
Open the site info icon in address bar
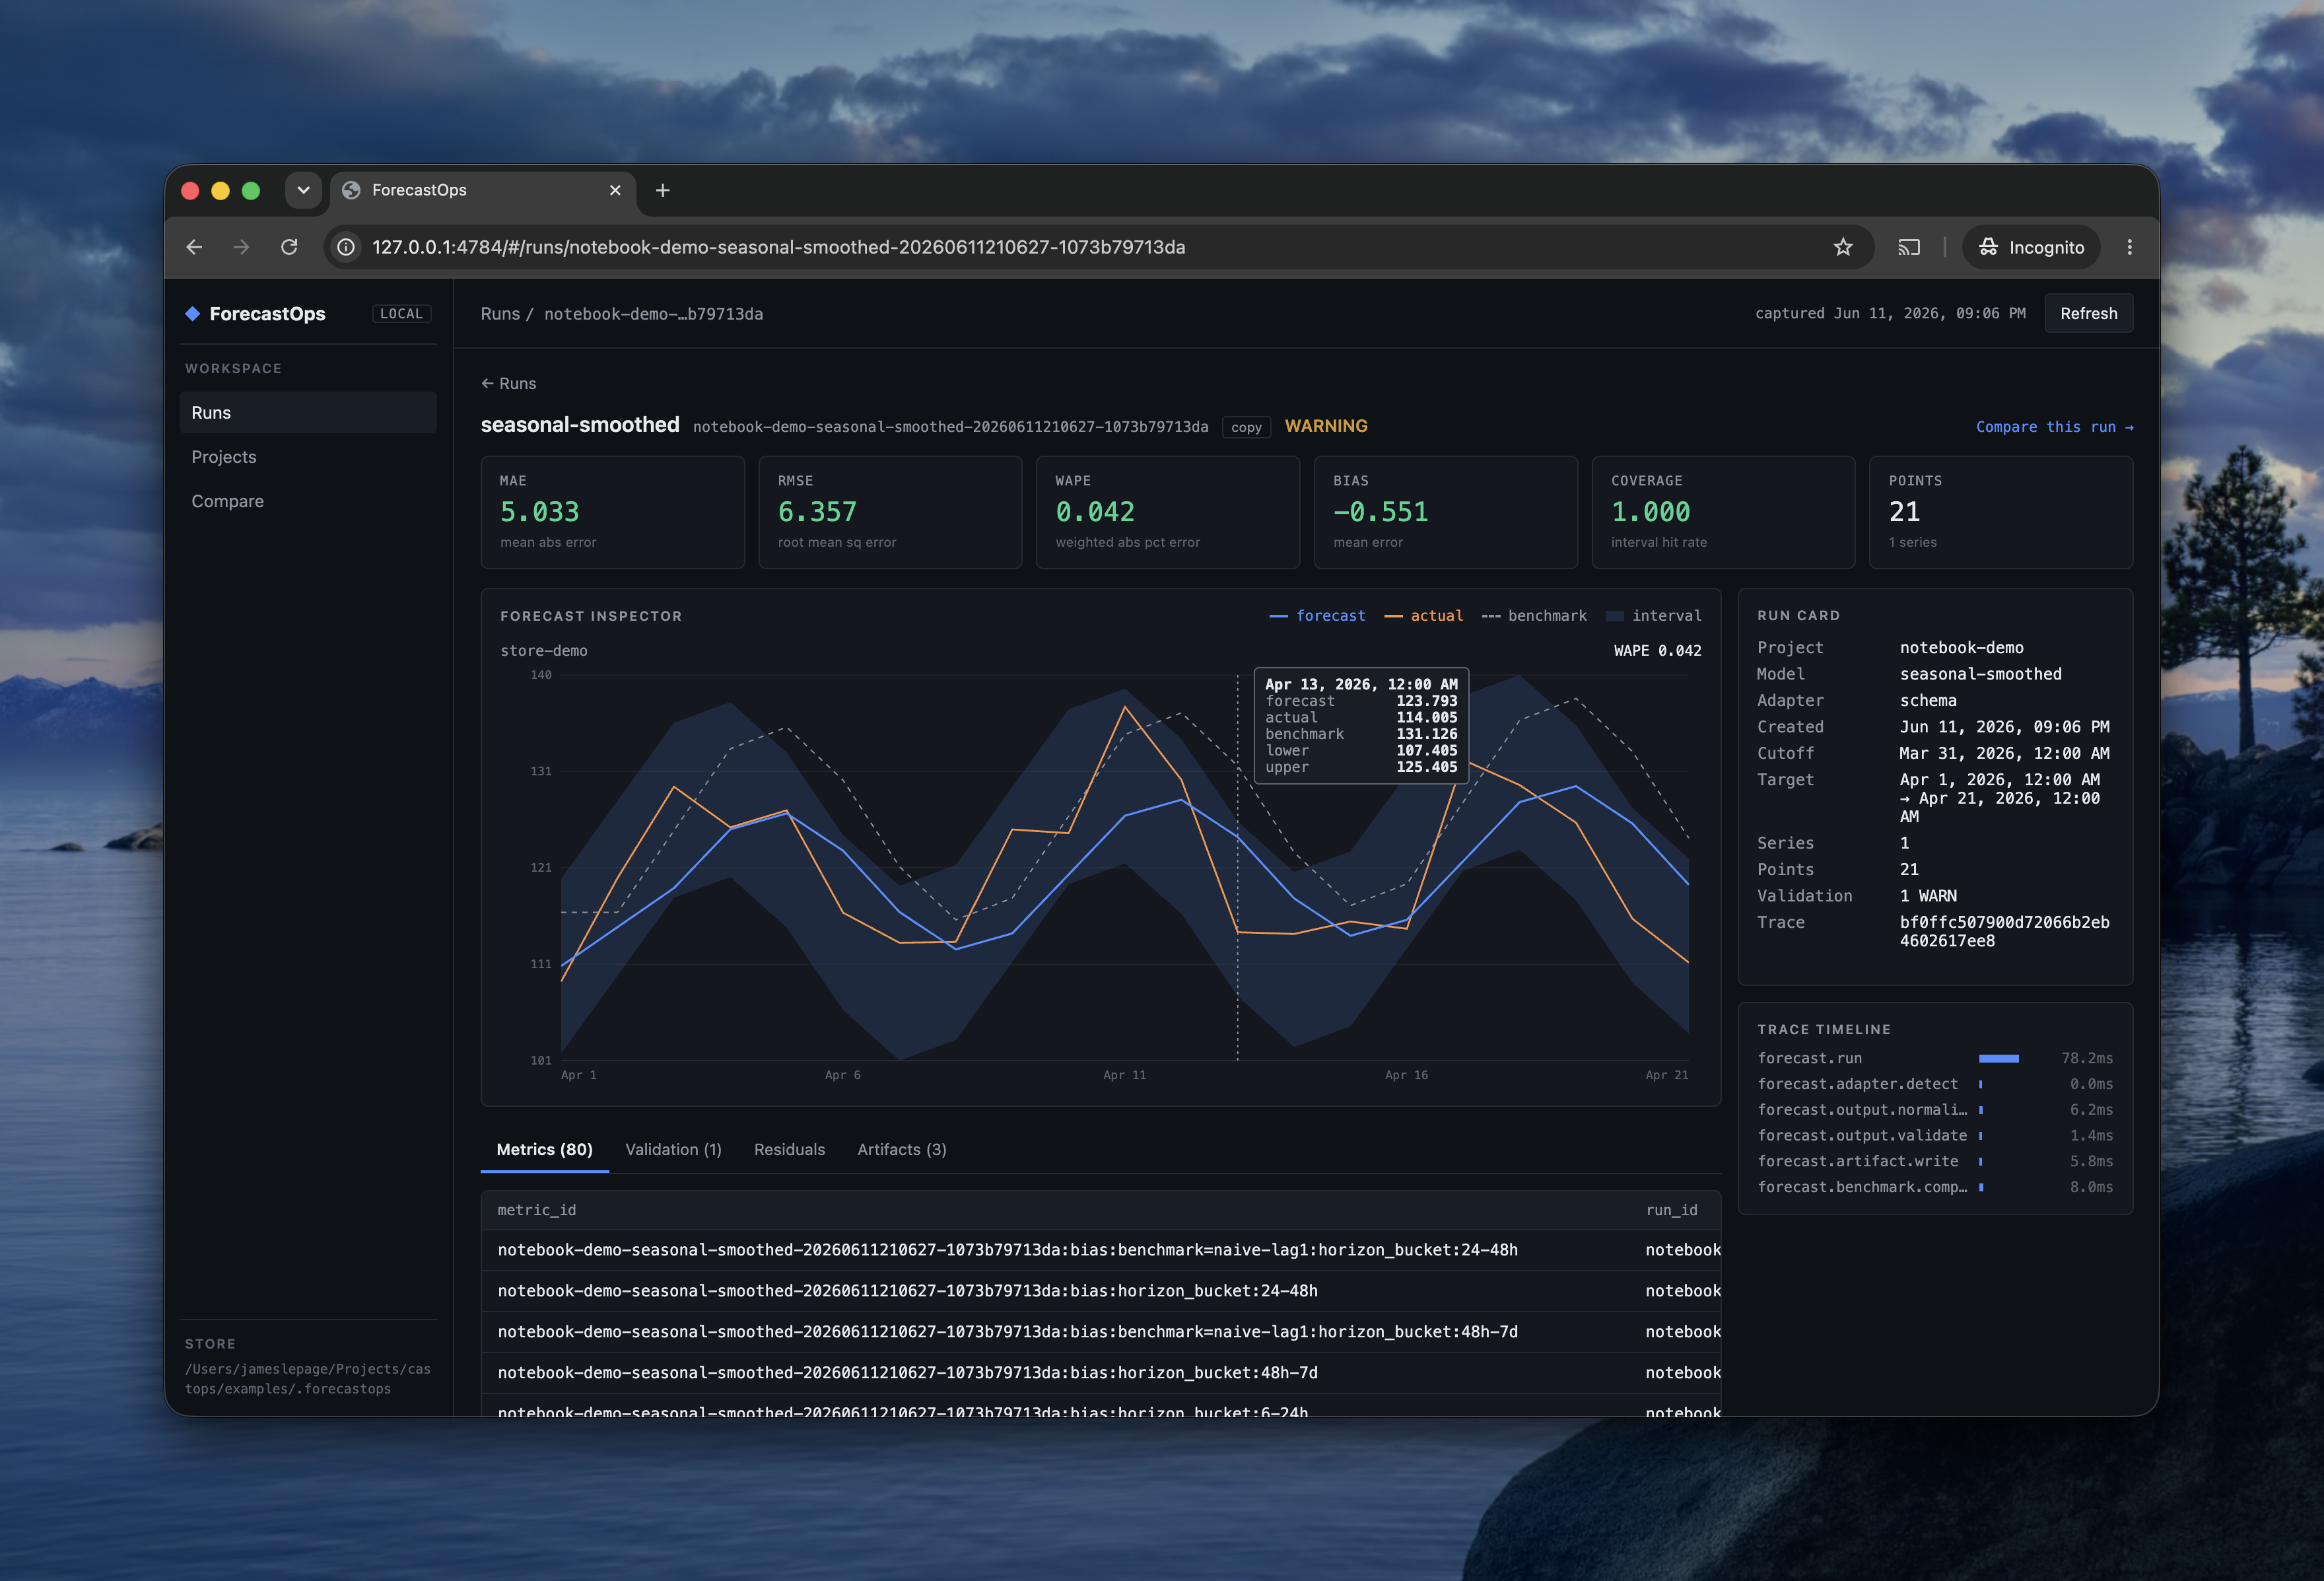[346, 247]
